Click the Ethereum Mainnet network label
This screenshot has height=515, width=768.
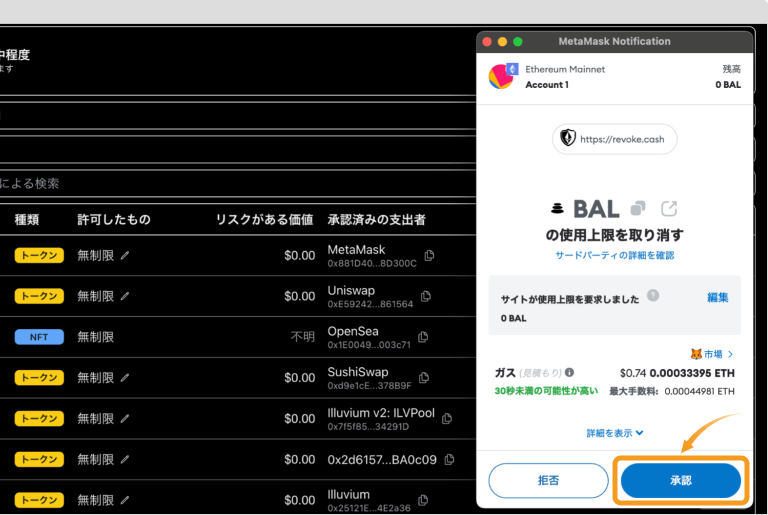[565, 69]
